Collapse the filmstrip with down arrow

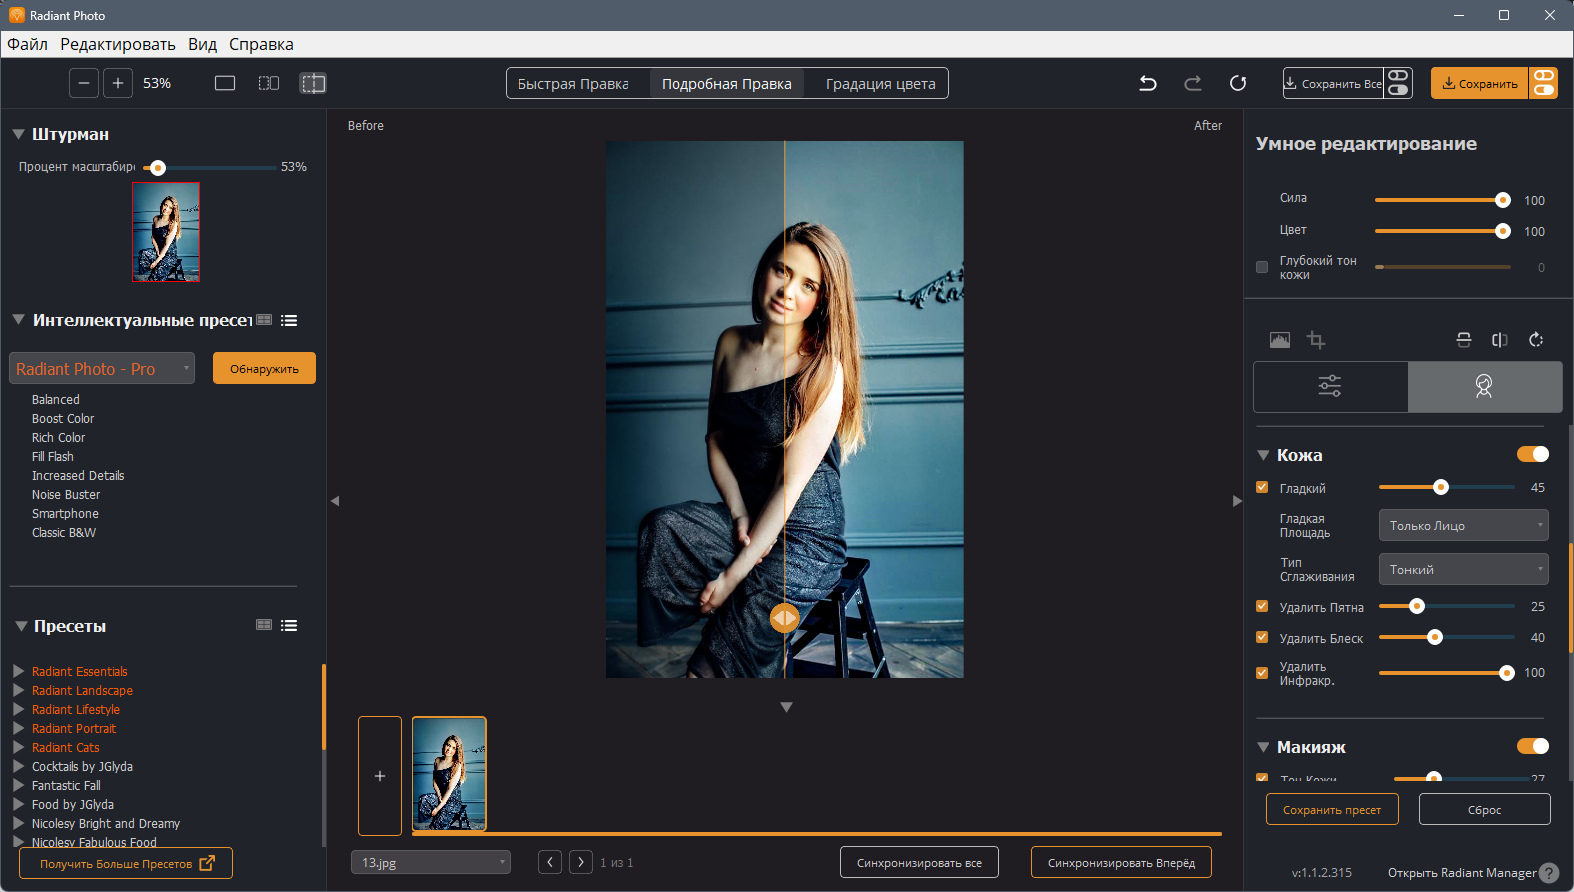tap(787, 707)
